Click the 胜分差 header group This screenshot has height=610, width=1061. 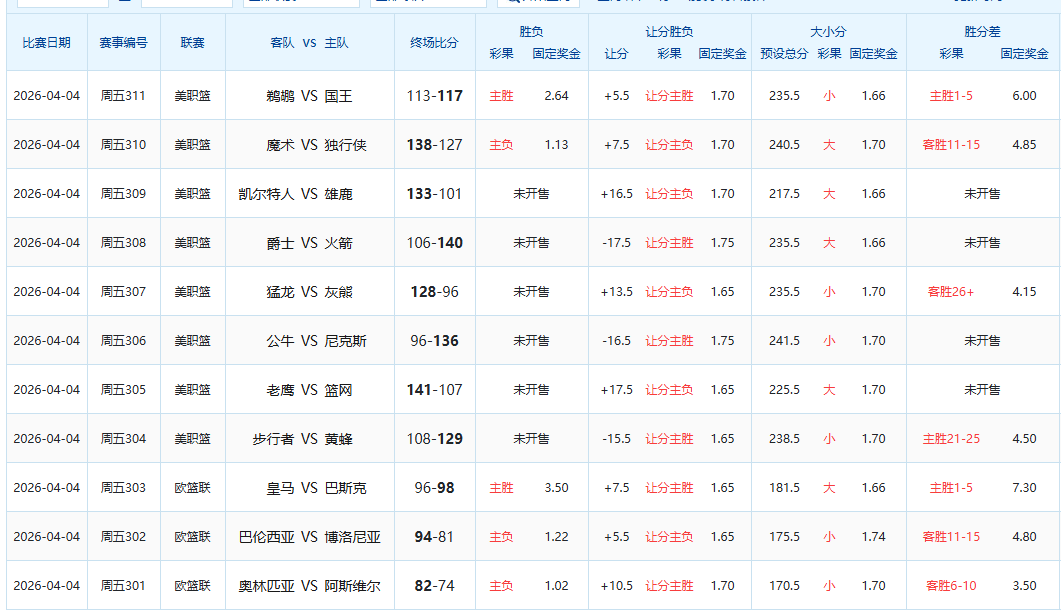coord(982,32)
